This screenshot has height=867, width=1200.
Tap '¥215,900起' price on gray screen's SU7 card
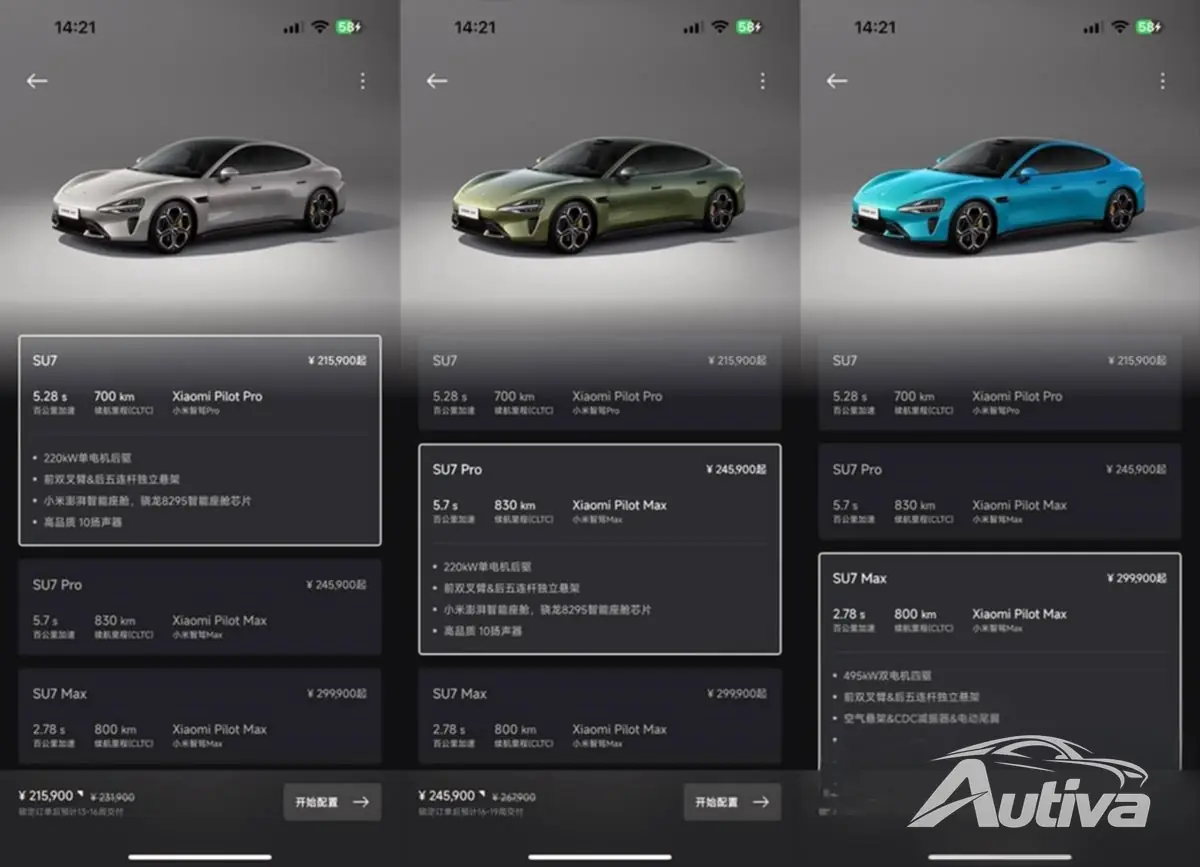click(x=337, y=361)
